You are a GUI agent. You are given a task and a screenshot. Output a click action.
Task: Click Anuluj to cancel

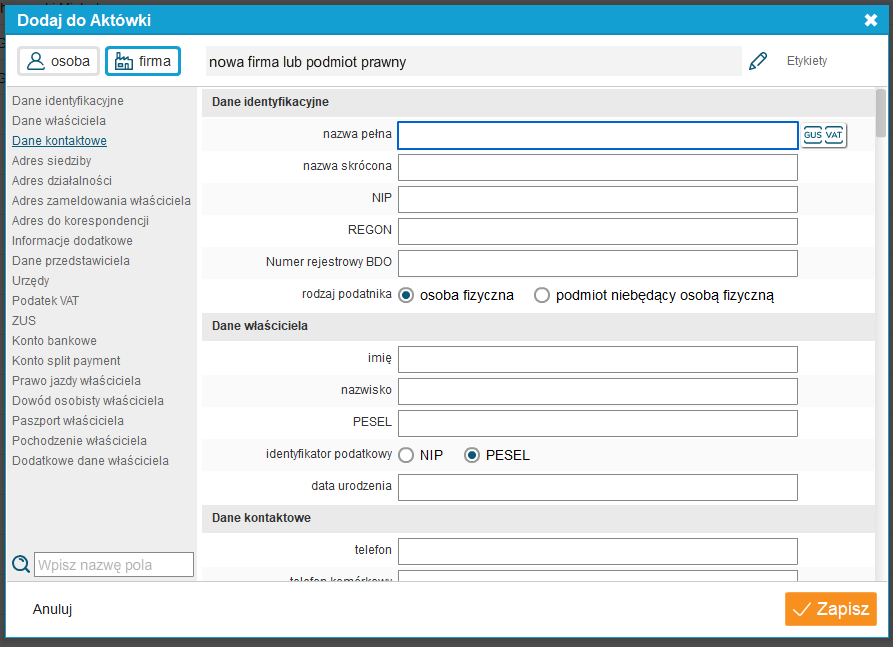52,609
